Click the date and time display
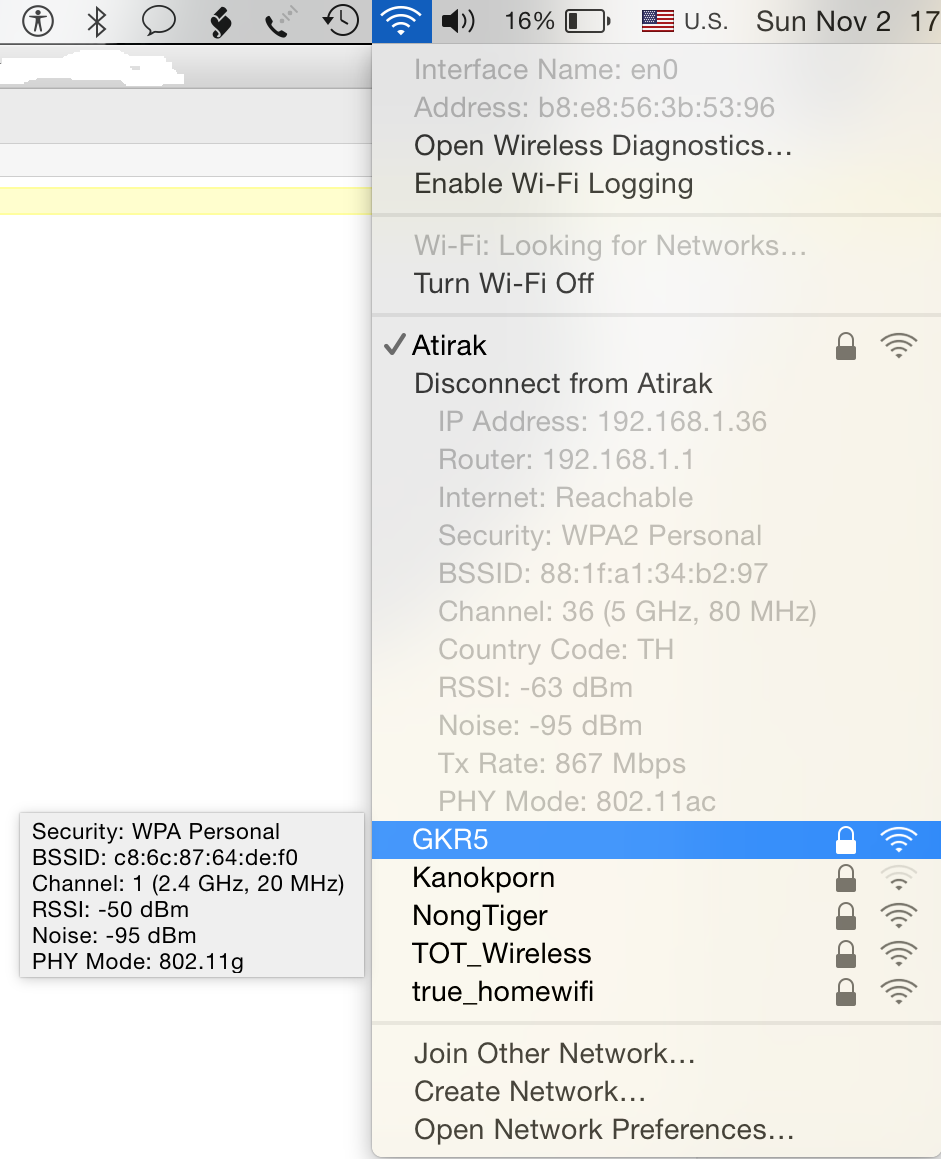Viewport: 941px width, 1159px height. tap(847, 21)
